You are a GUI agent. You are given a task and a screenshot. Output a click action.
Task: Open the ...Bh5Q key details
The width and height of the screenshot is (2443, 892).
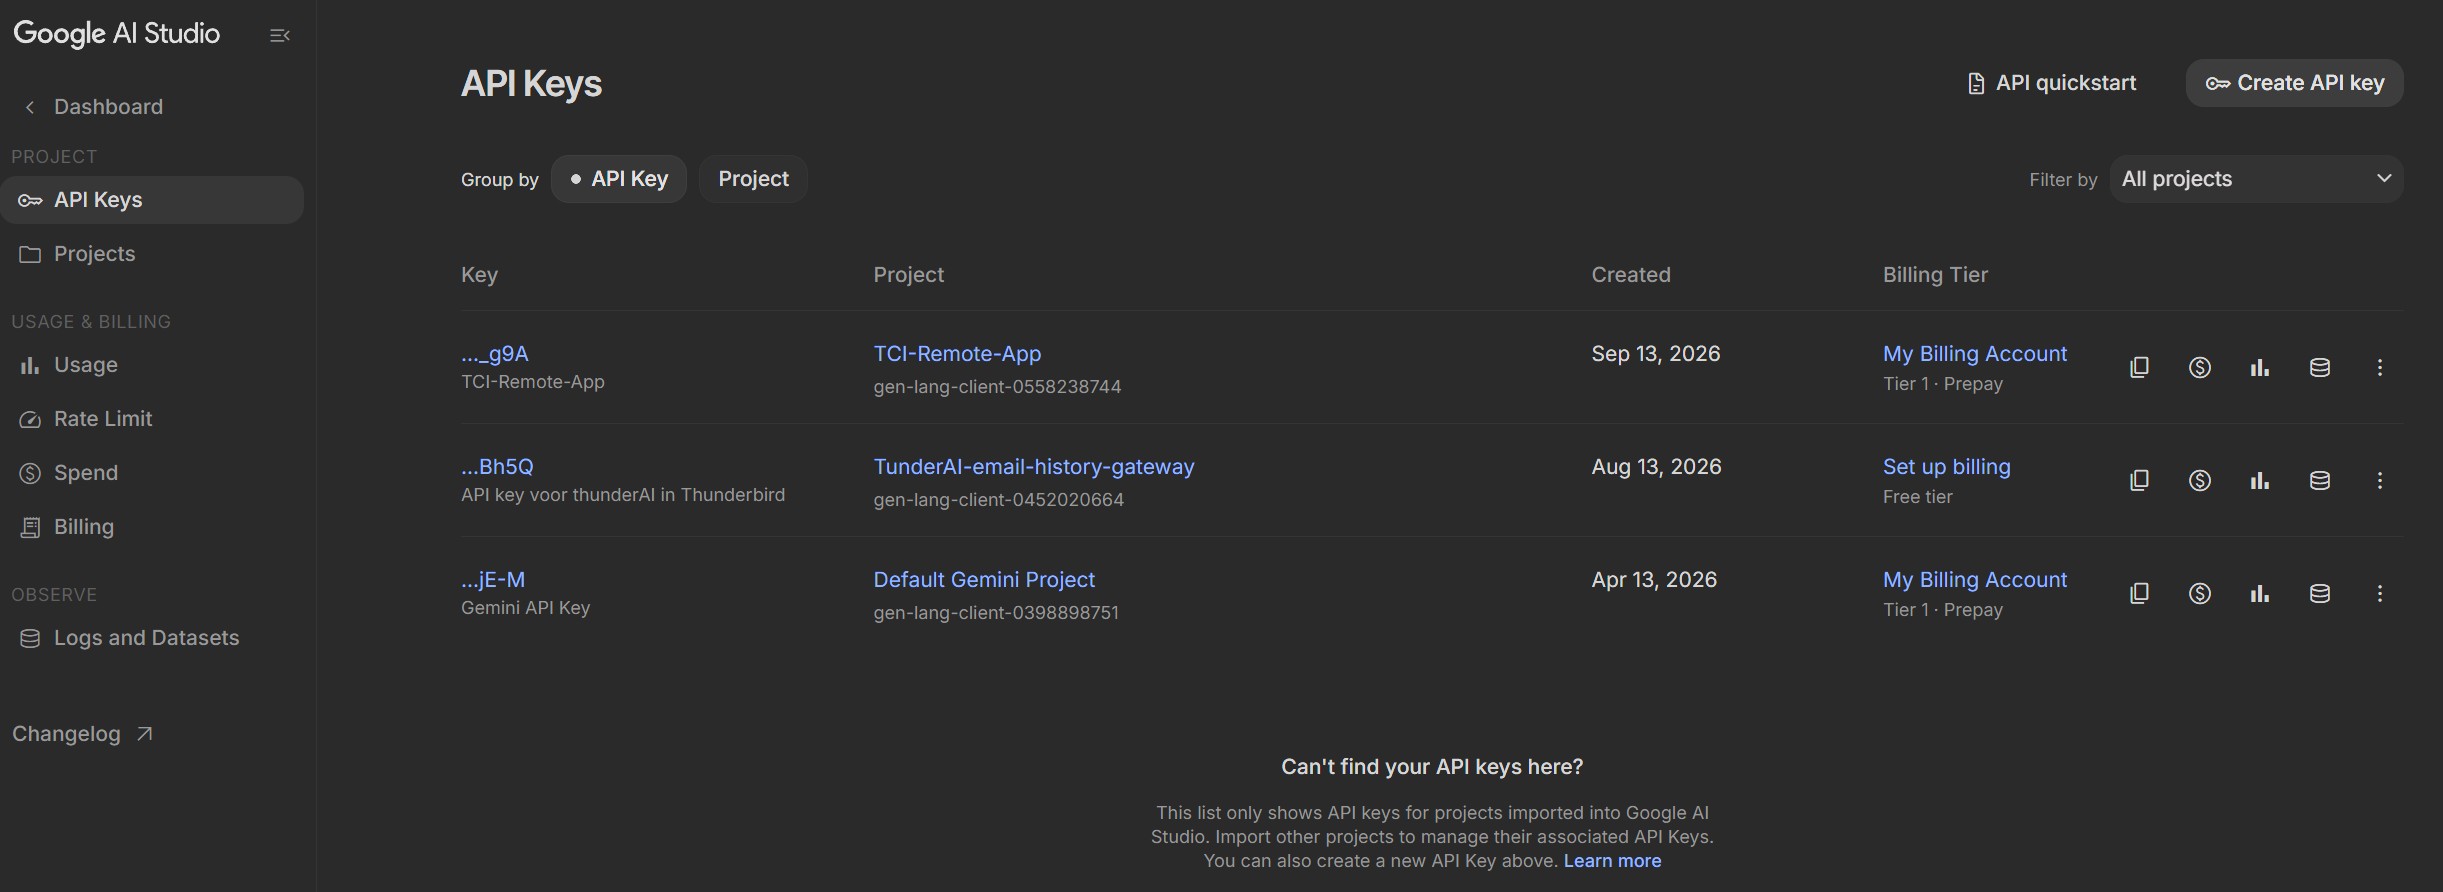click(x=497, y=467)
